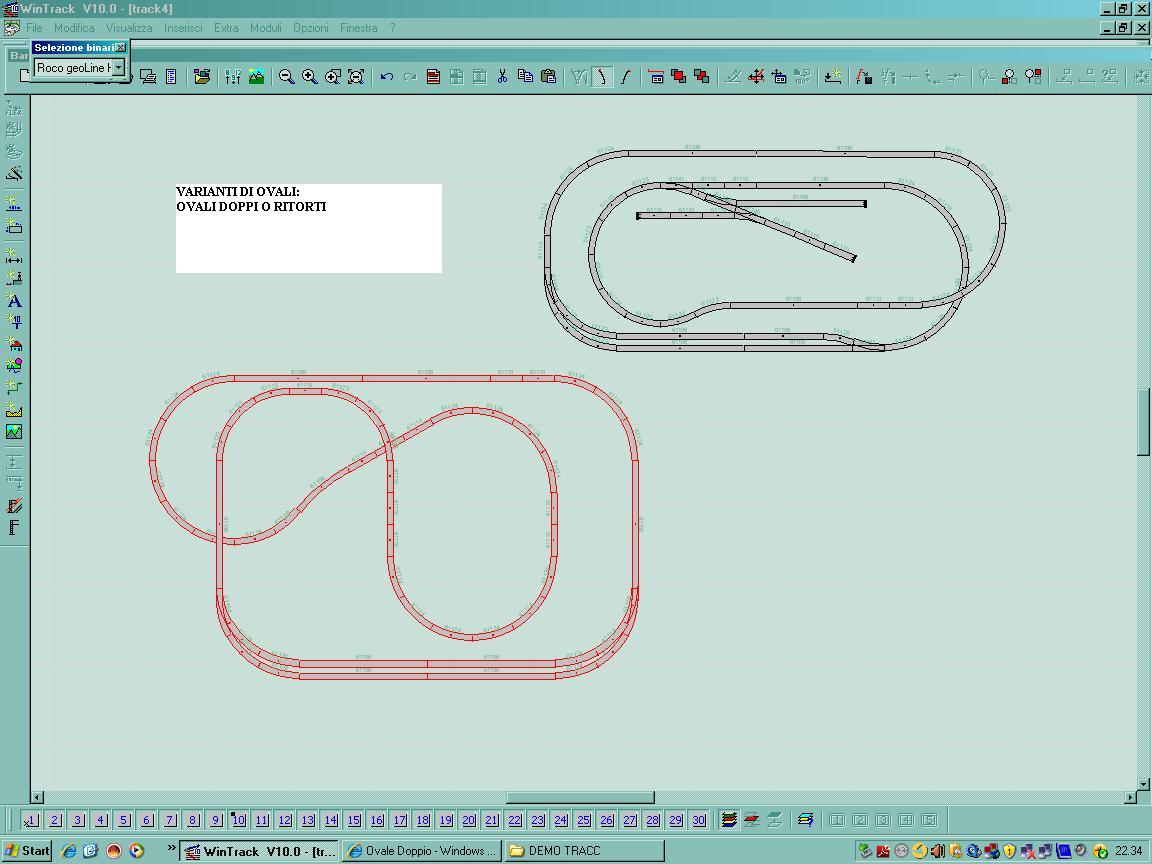The height and width of the screenshot is (864, 1152).
Task: Click the zoom out magnifier icon
Action: (x=287, y=76)
